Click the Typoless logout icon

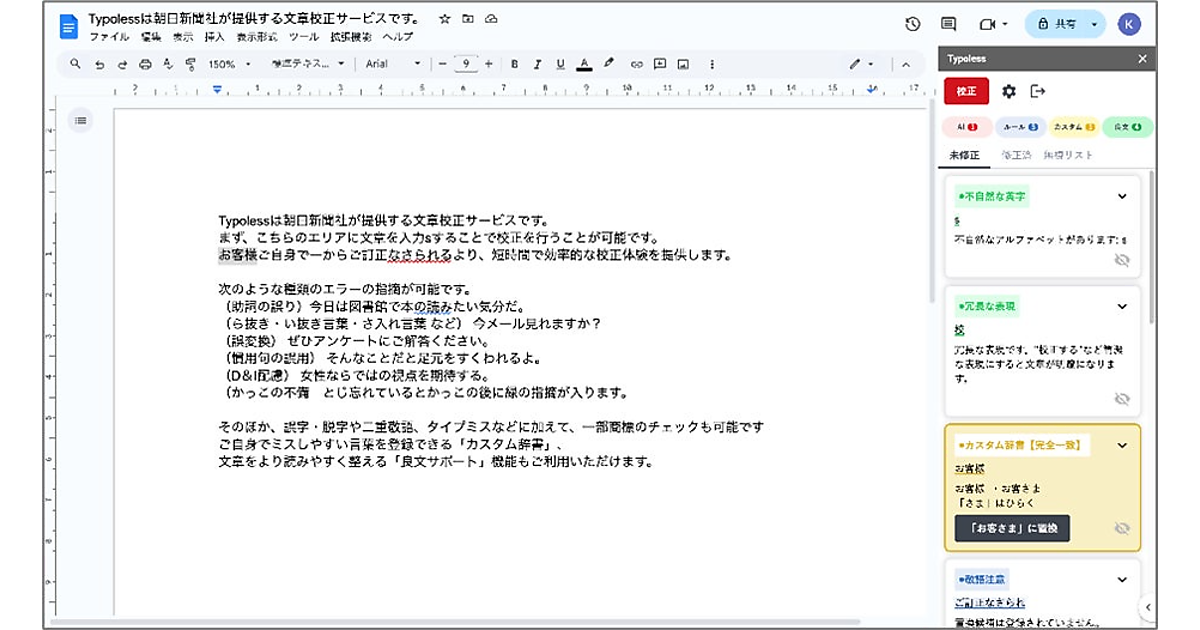tap(1038, 91)
